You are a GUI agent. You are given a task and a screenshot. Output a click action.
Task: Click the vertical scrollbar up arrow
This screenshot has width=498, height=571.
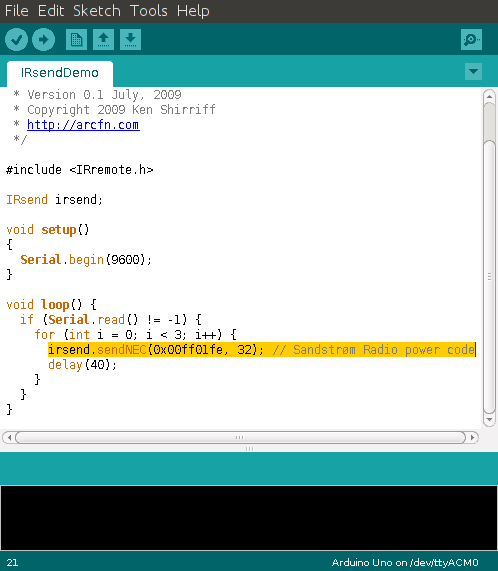pos(489,97)
